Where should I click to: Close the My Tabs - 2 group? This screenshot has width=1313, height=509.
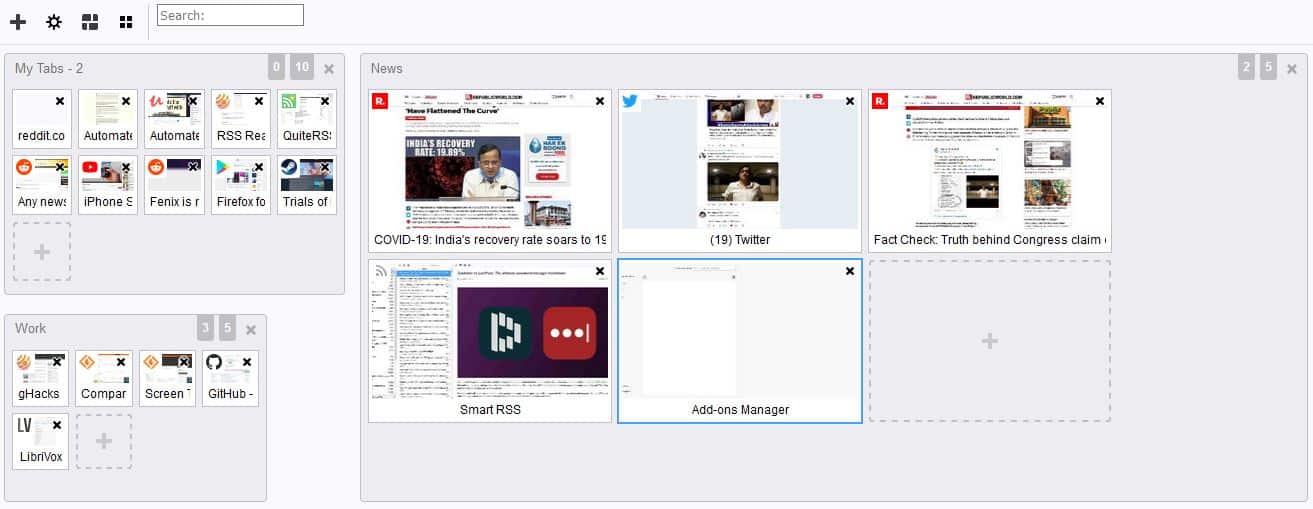(x=329, y=69)
